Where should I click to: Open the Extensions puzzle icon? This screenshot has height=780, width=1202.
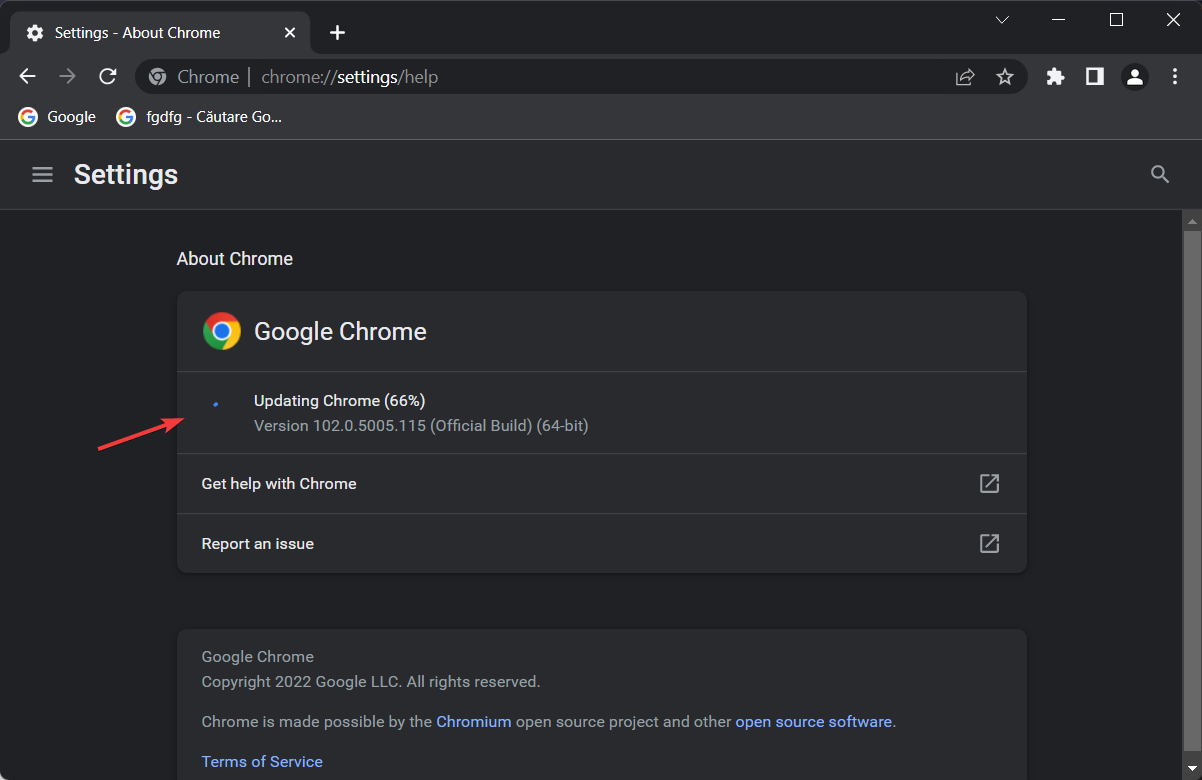tap(1055, 77)
